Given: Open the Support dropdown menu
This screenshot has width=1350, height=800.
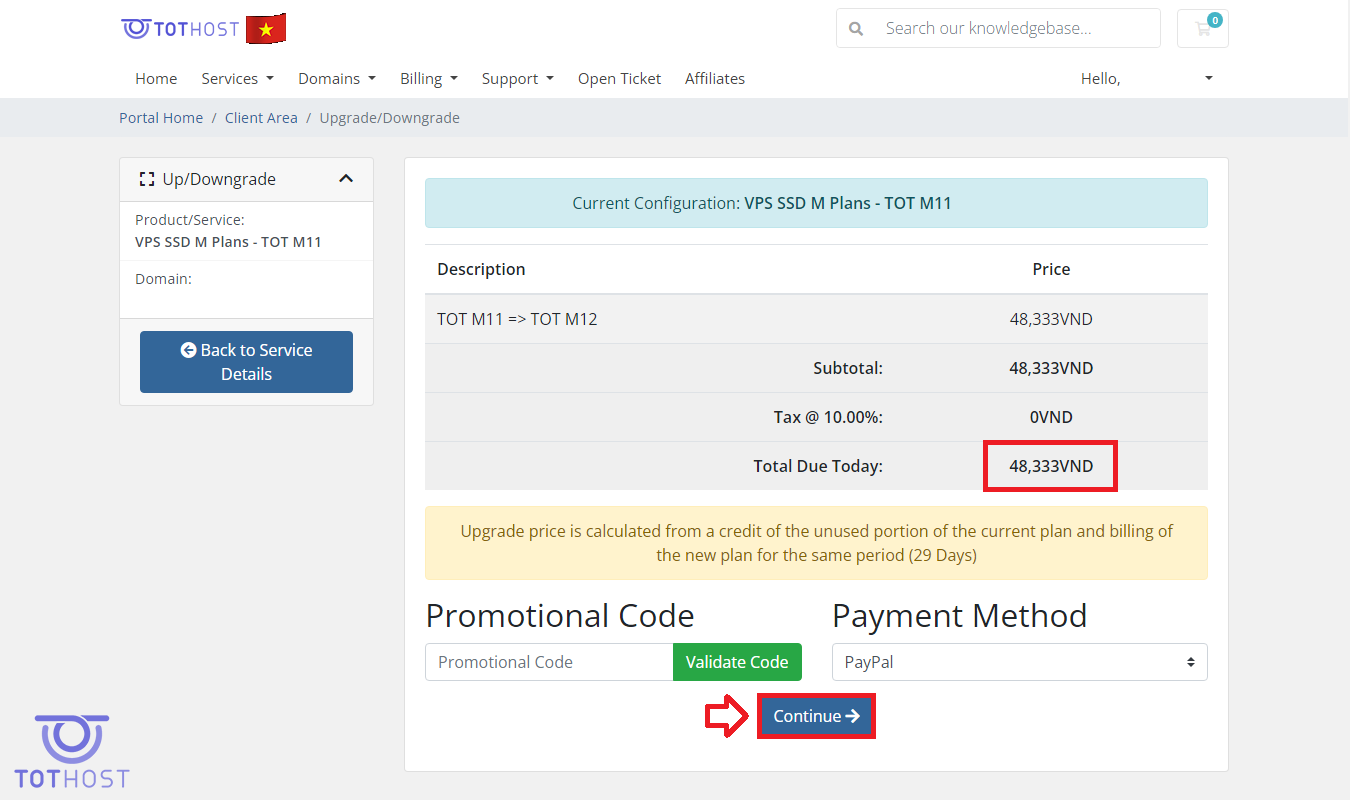Looking at the screenshot, I should click(x=517, y=79).
